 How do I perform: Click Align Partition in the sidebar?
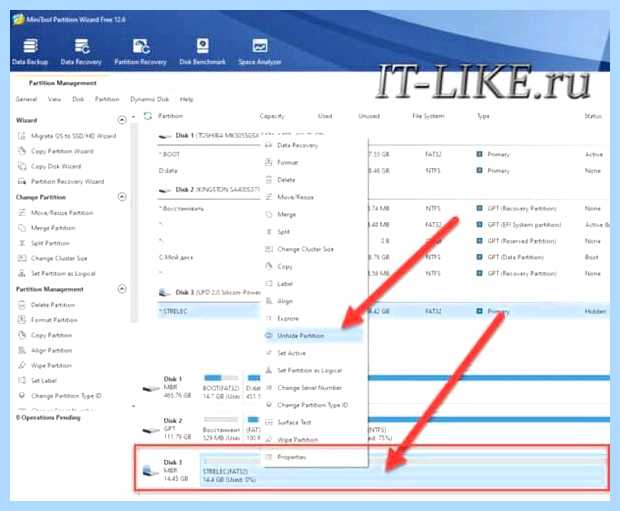pos(45,350)
